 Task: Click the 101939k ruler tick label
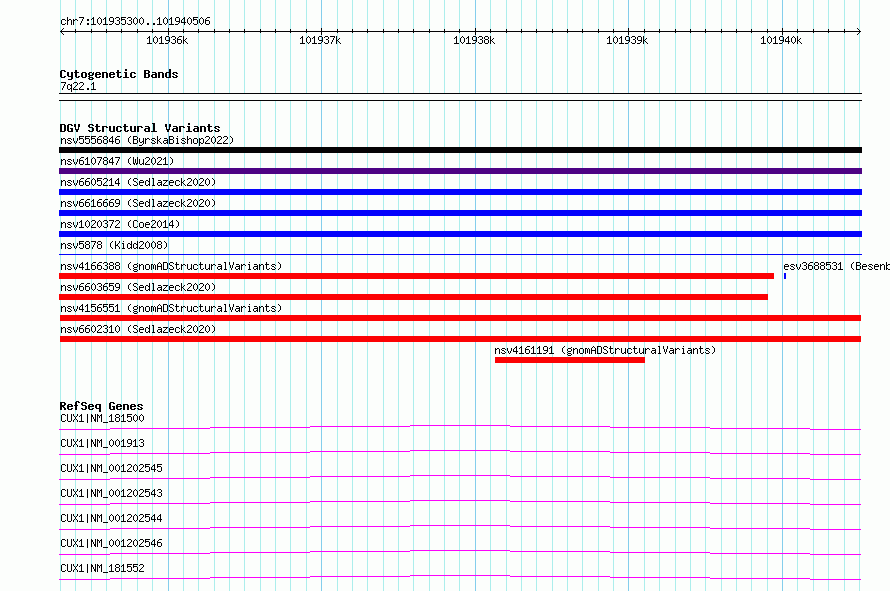[627, 40]
